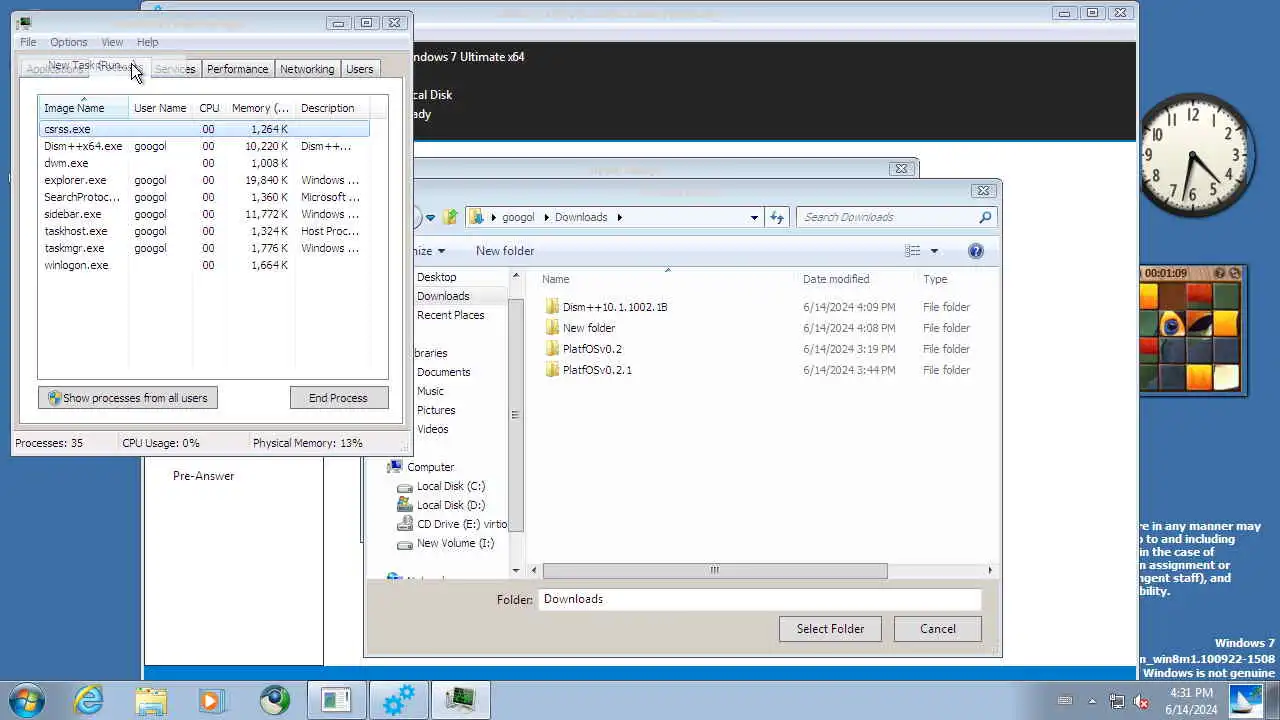Click file list scroll right arrow
The height and width of the screenshot is (720, 1280).
point(990,570)
